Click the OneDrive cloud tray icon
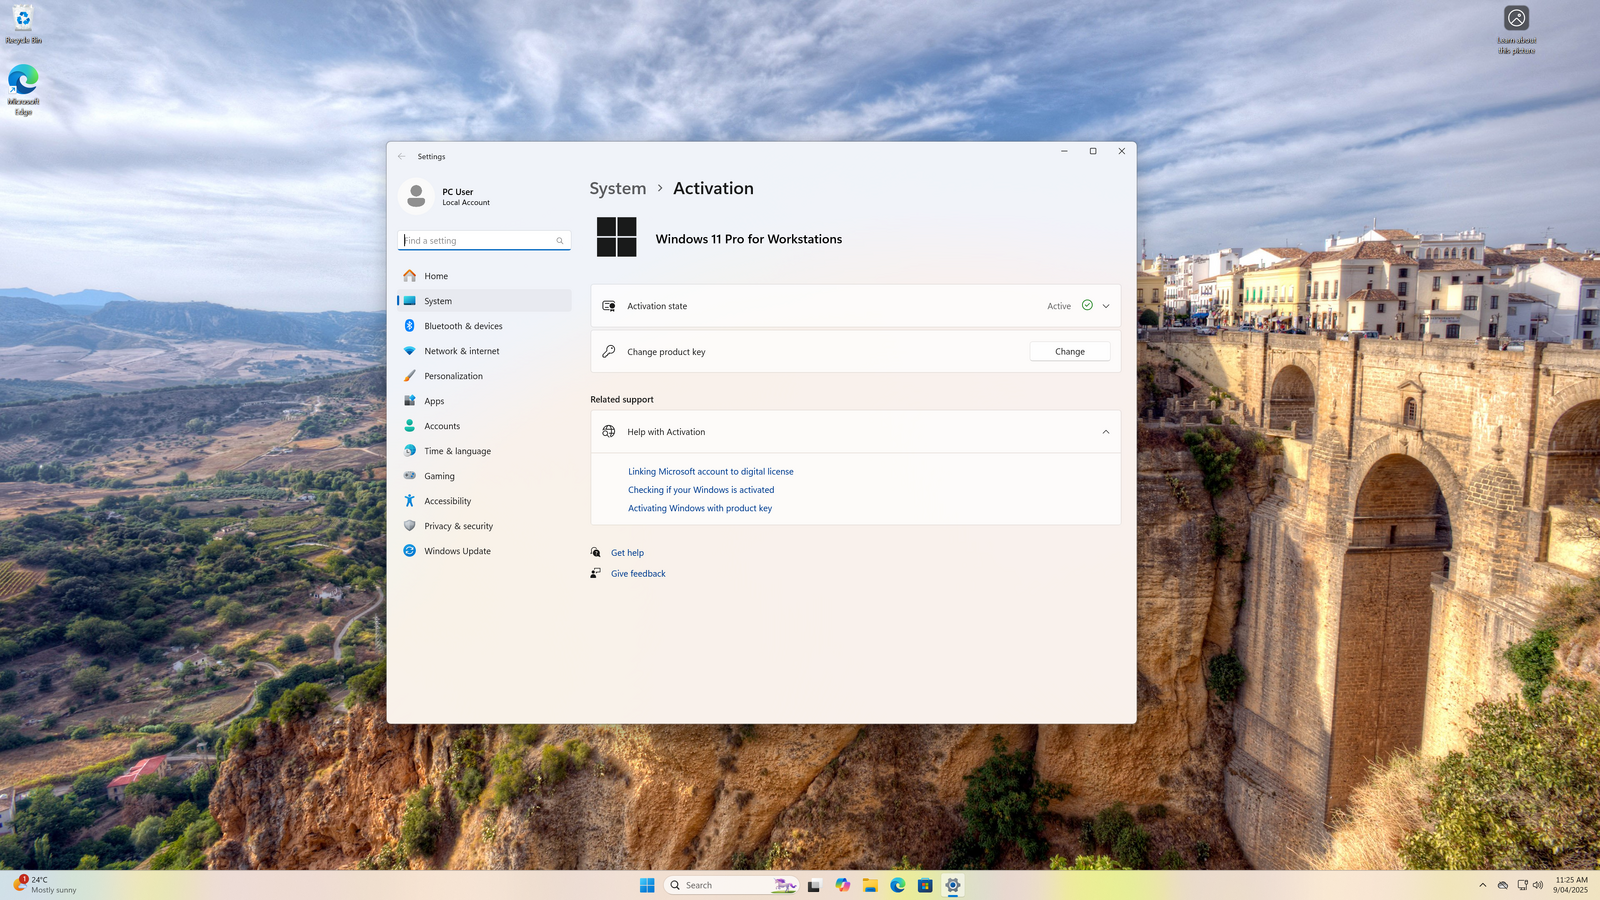The height and width of the screenshot is (900, 1600). point(1503,885)
